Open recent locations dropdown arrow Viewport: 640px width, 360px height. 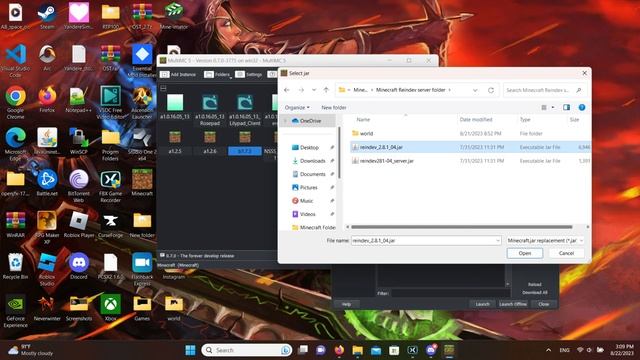[314, 90]
